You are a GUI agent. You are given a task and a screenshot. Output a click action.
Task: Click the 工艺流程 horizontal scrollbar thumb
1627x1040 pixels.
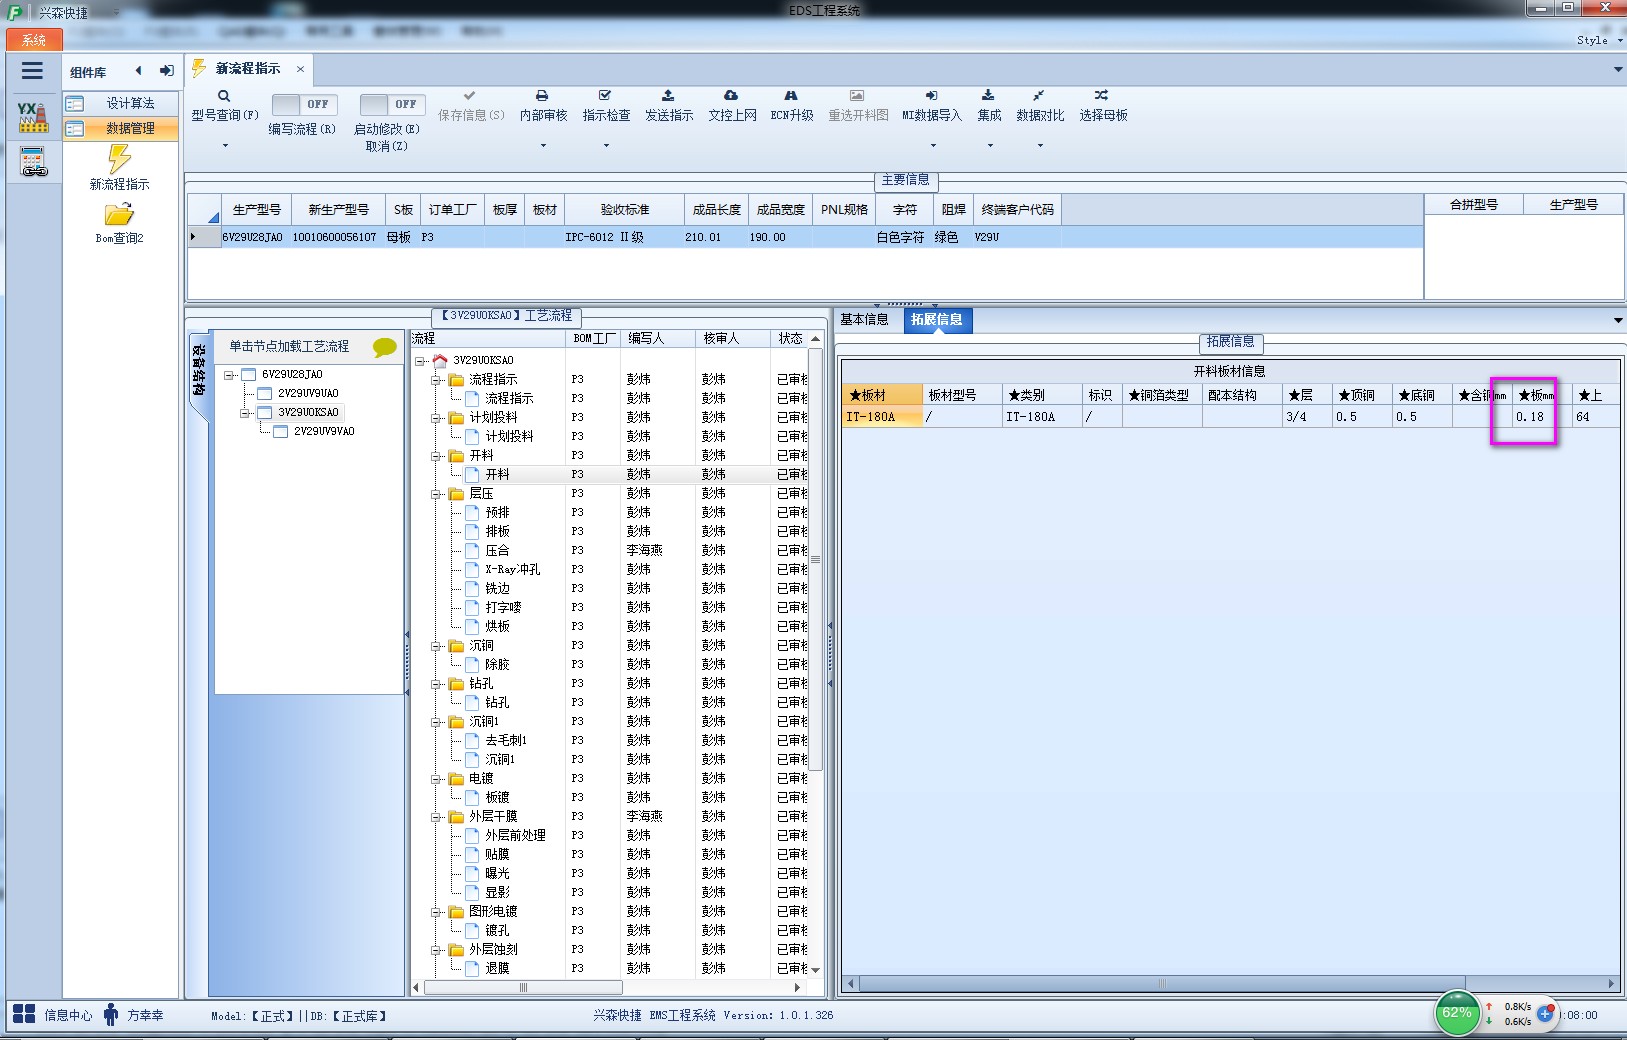524,987
